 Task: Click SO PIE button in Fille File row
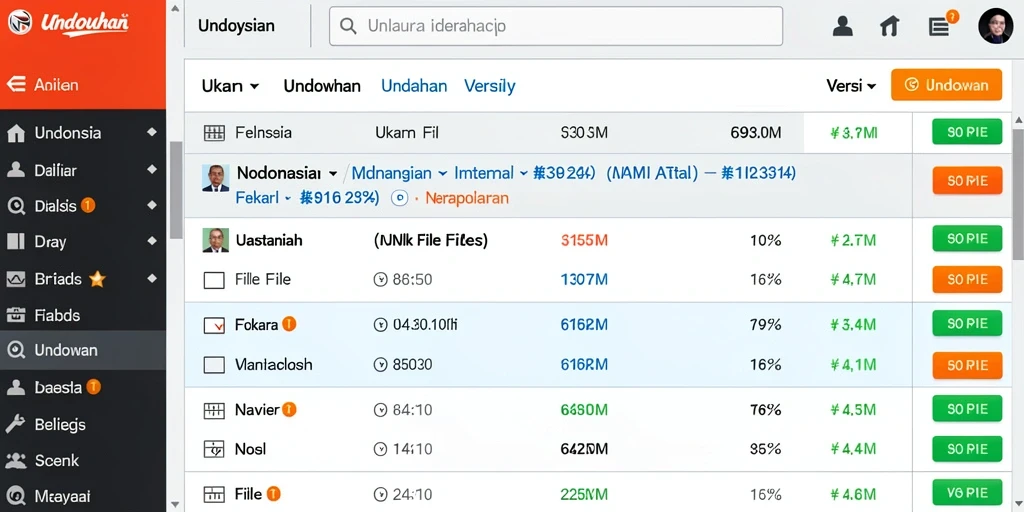tap(967, 280)
